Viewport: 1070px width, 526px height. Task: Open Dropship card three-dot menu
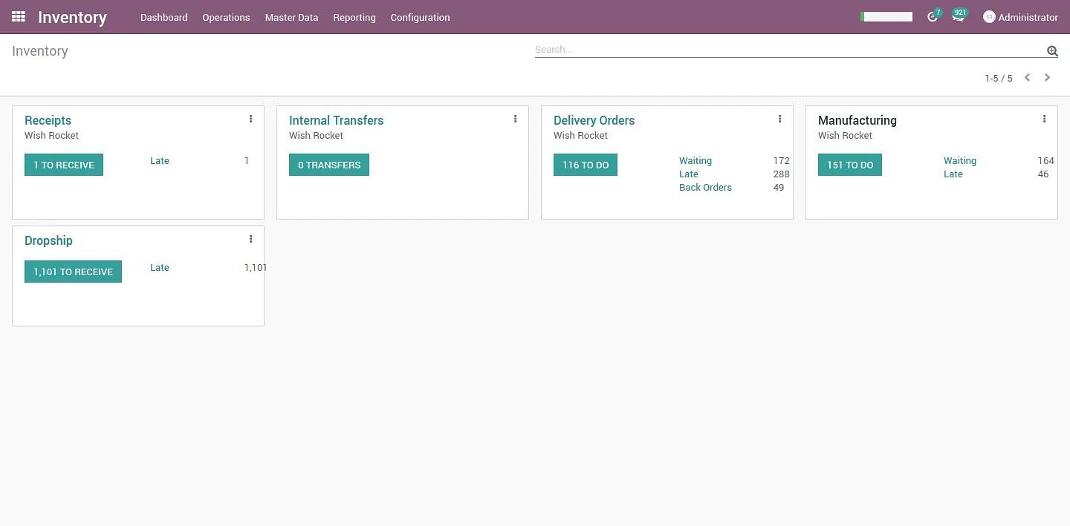click(x=250, y=239)
